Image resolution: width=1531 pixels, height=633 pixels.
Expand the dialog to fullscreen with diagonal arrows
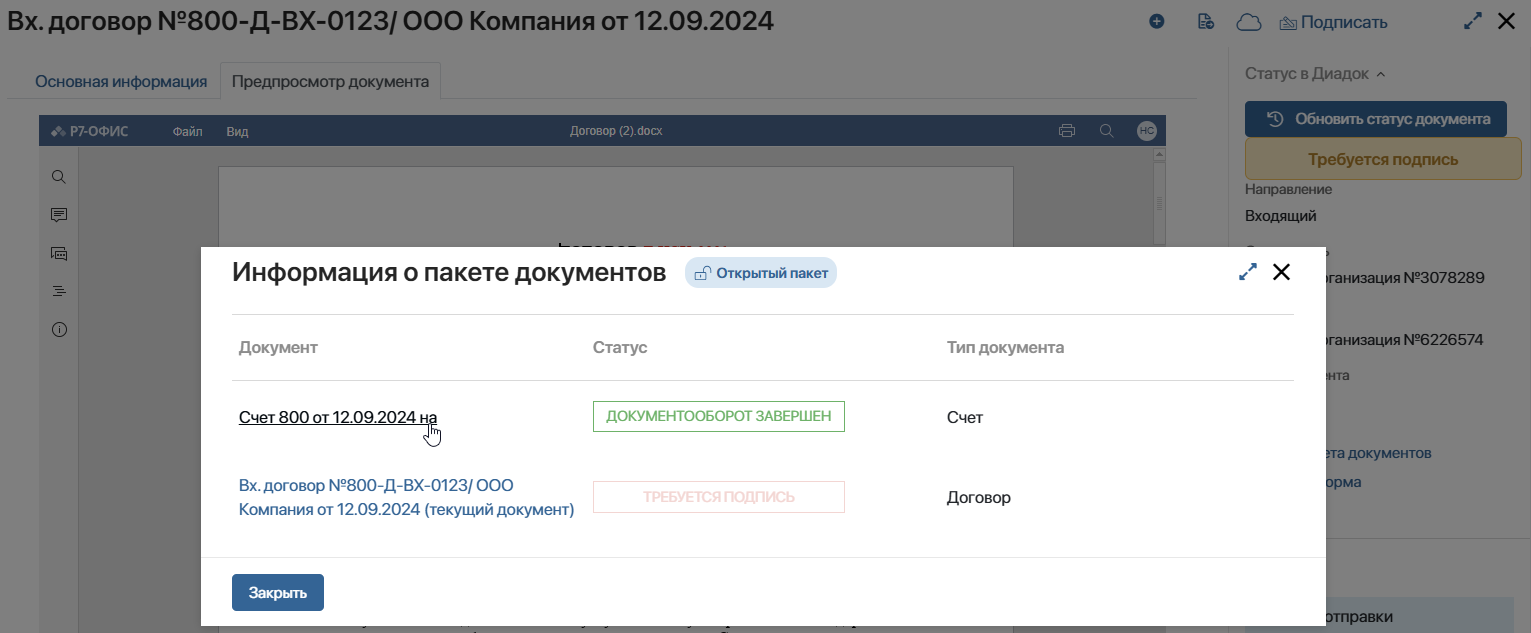[x=1247, y=271]
